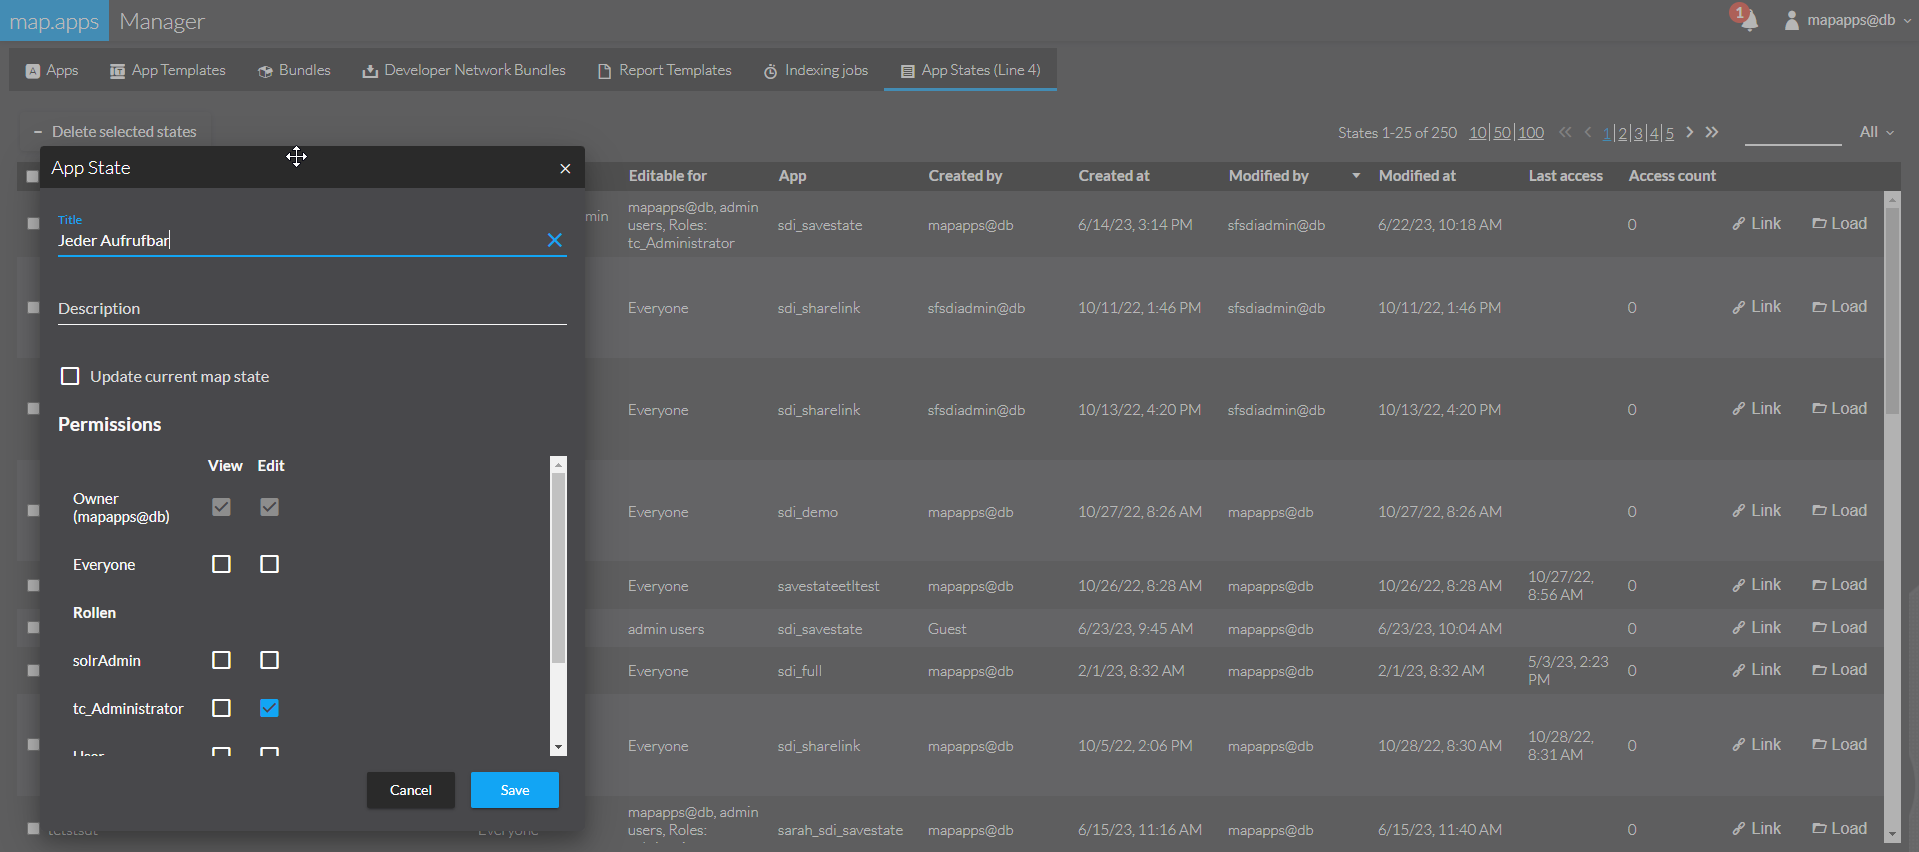1919x852 pixels.
Task: Save the App State changes
Action: [514, 790]
